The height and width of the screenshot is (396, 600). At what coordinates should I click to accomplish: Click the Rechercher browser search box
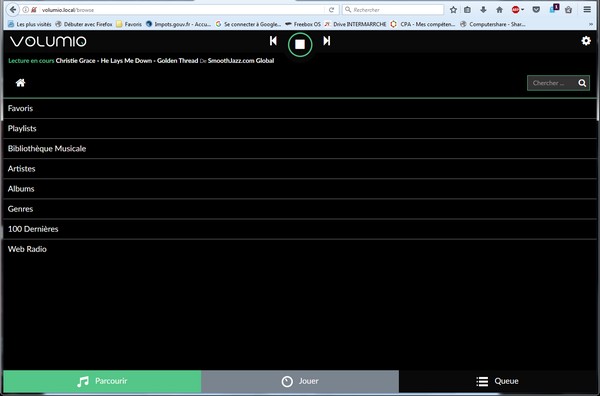coord(394,10)
